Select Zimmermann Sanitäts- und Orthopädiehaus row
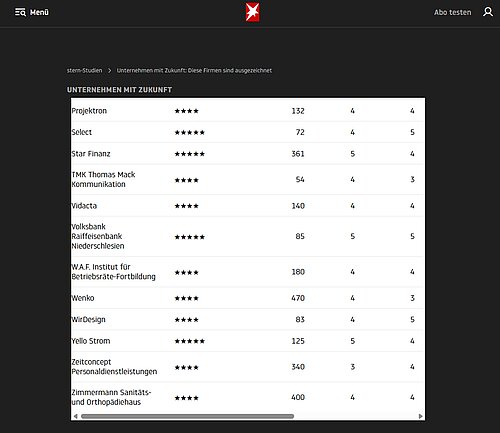This screenshot has width=500, height=433. point(247,397)
